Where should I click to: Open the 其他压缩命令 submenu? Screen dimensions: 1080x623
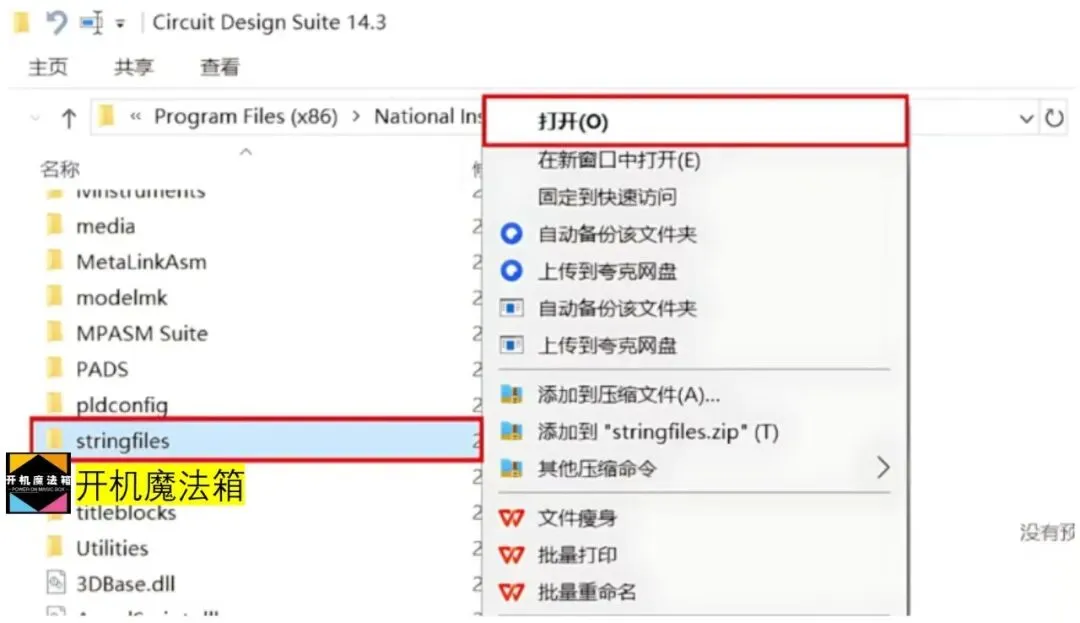pos(695,469)
